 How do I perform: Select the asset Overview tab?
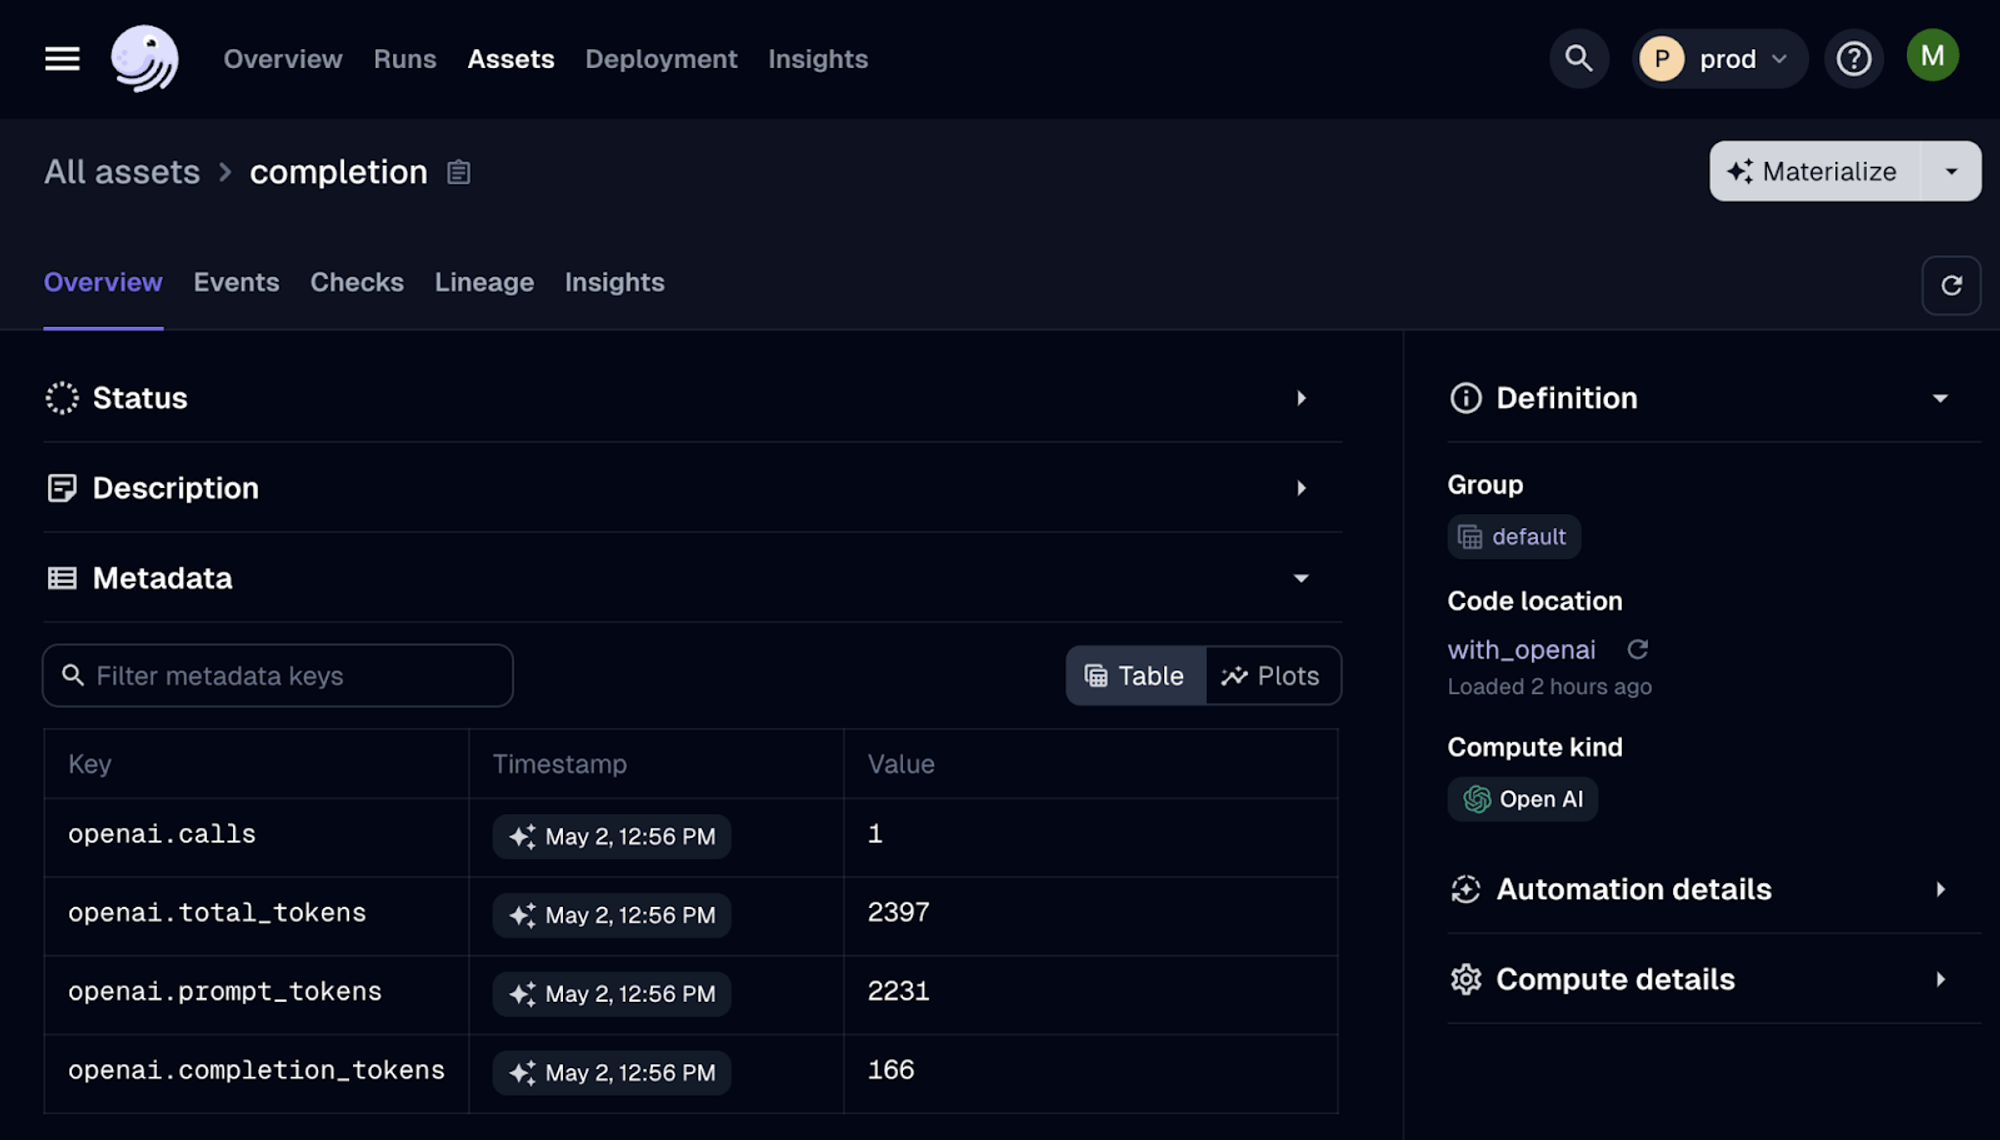pyautogui.click(x=103, y=282)
